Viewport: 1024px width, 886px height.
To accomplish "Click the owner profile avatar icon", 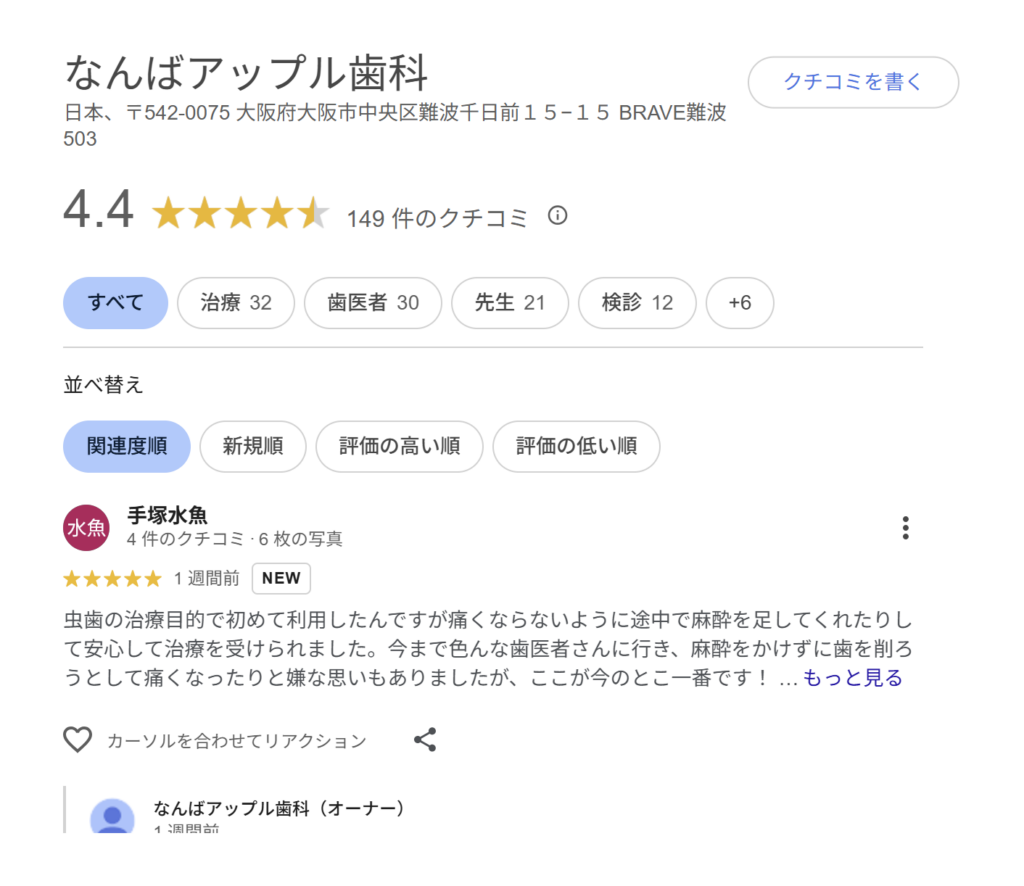I will [x=112, y=817].
